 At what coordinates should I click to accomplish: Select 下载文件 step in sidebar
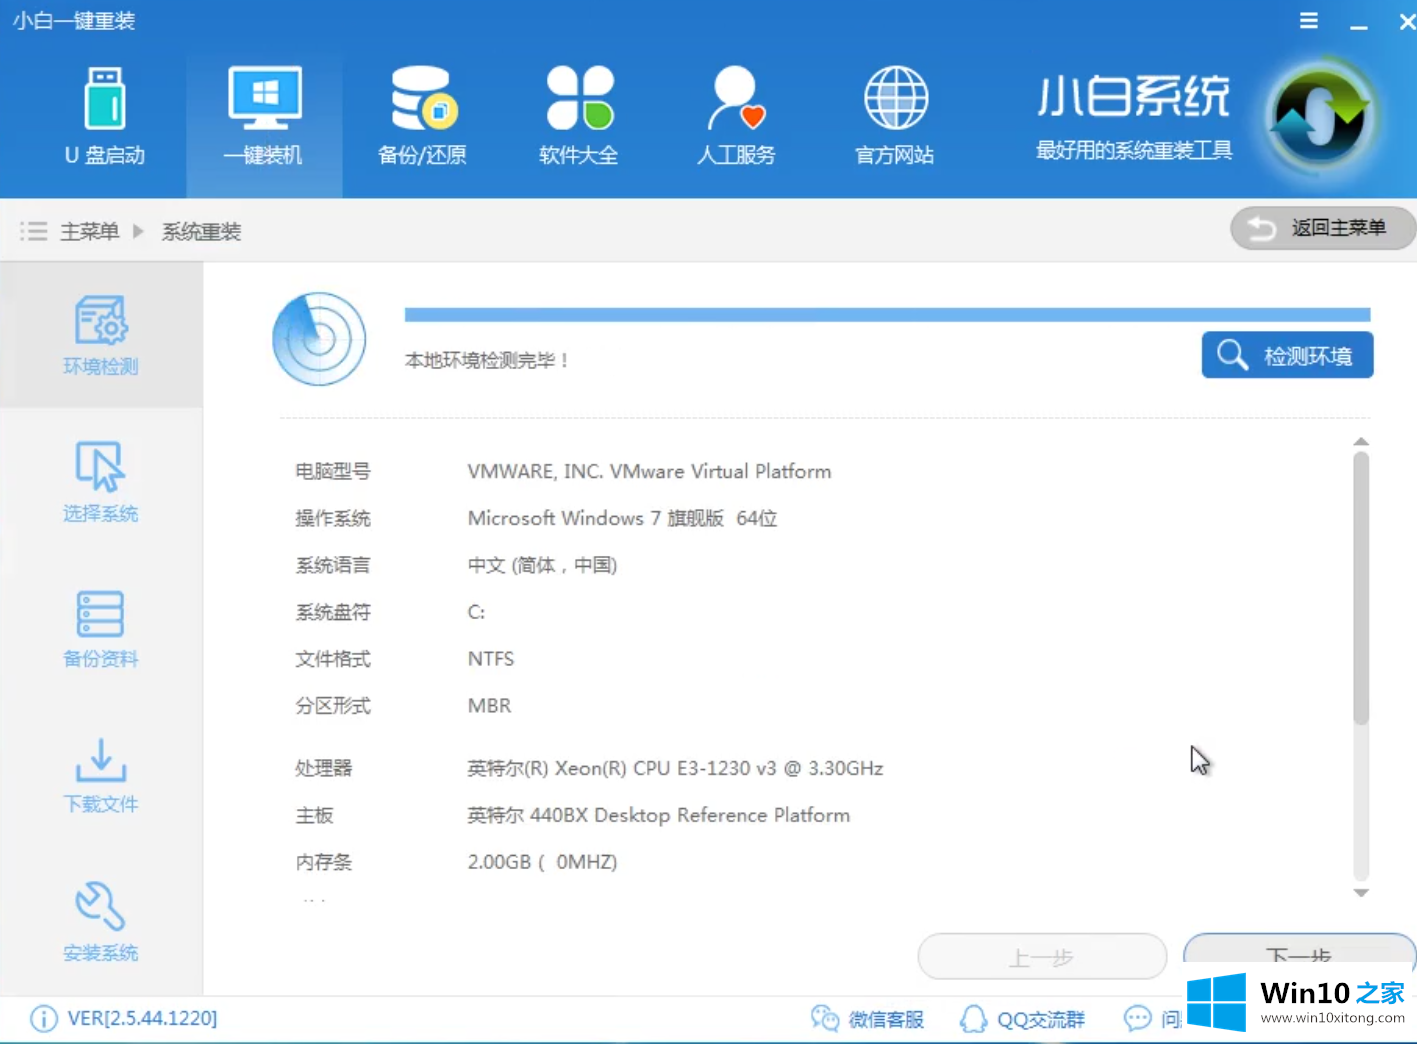click(x=101, y=775)
